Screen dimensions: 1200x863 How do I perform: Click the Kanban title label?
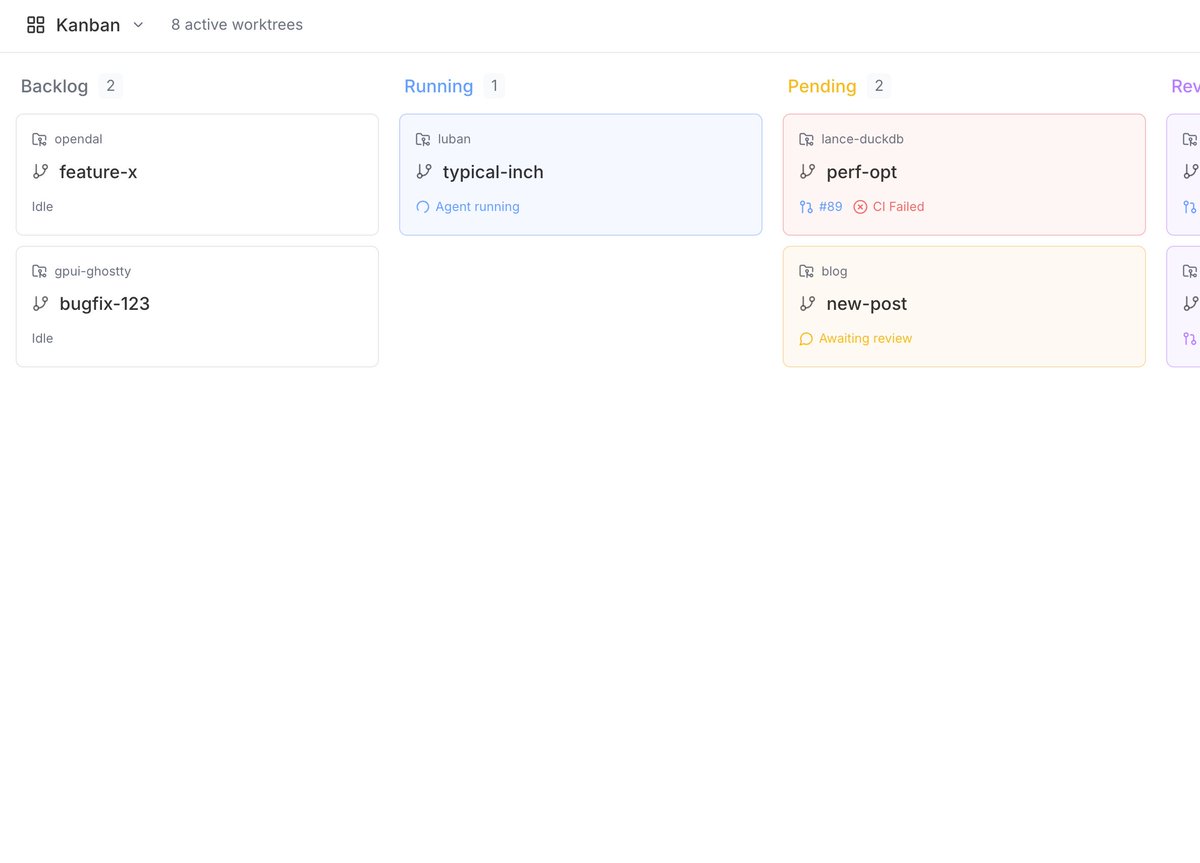[x=88, y=25]
